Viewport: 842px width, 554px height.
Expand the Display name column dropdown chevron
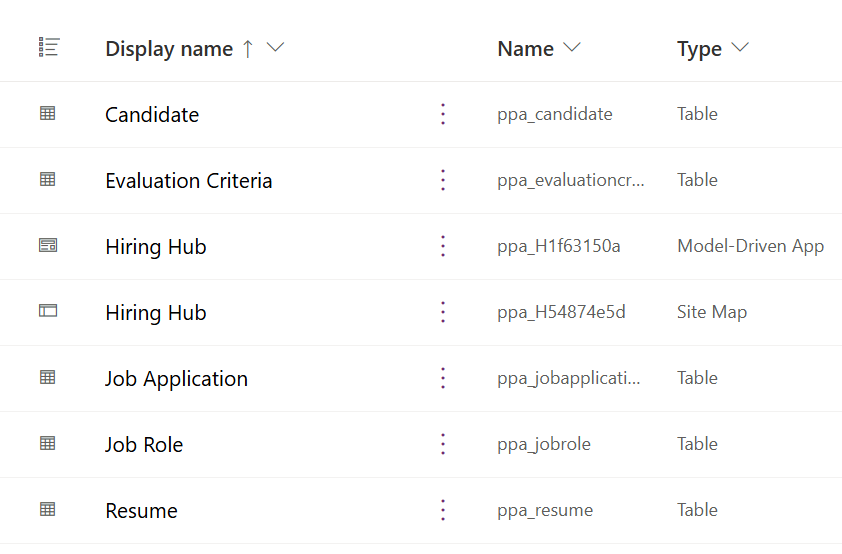tap(276, 48)
